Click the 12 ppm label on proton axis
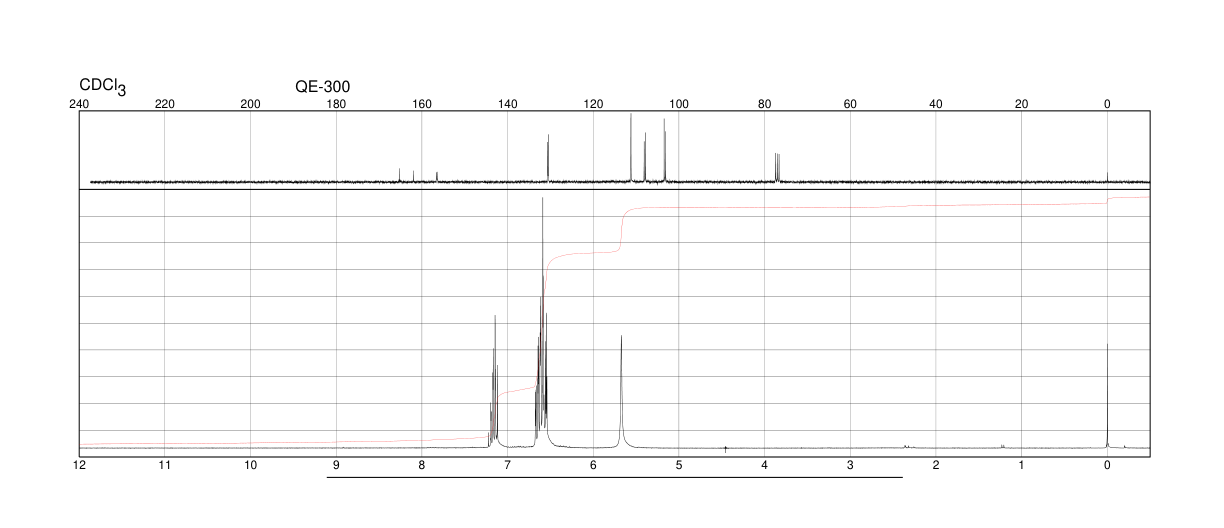 [x=79, y=465]
